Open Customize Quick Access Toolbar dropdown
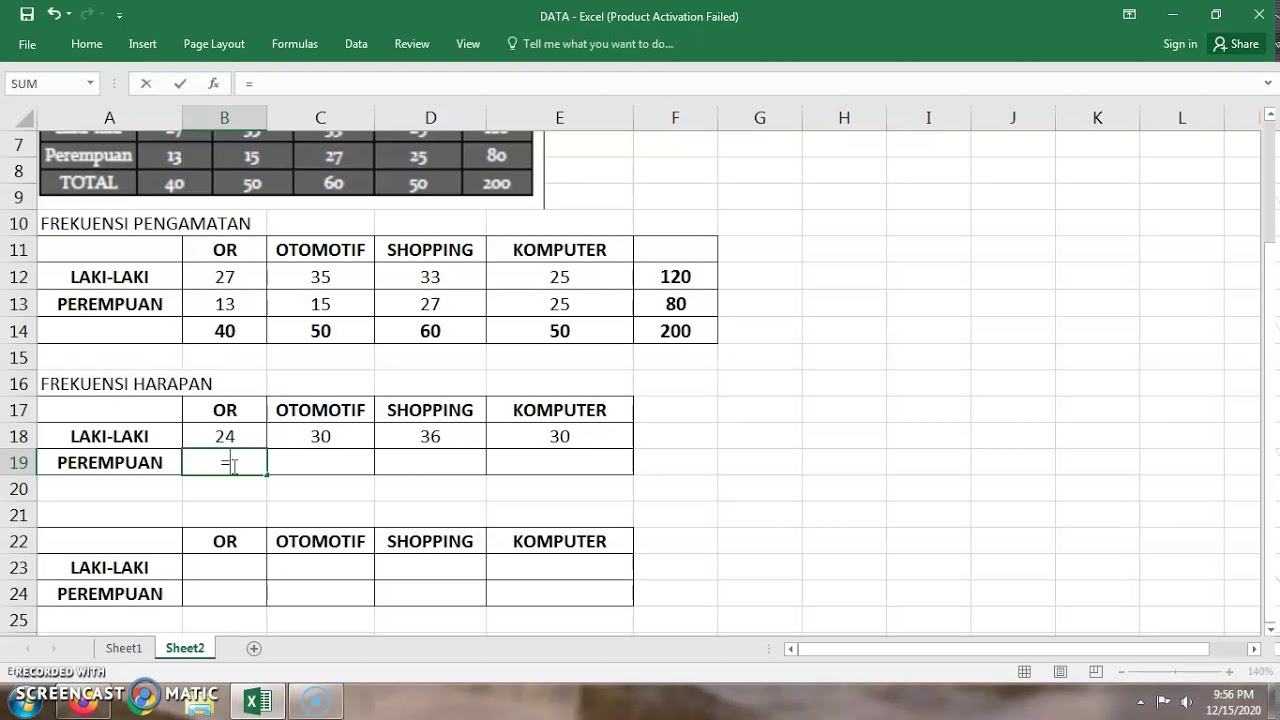The height and width of the screenshot is (720, 1280). point(119,16)
